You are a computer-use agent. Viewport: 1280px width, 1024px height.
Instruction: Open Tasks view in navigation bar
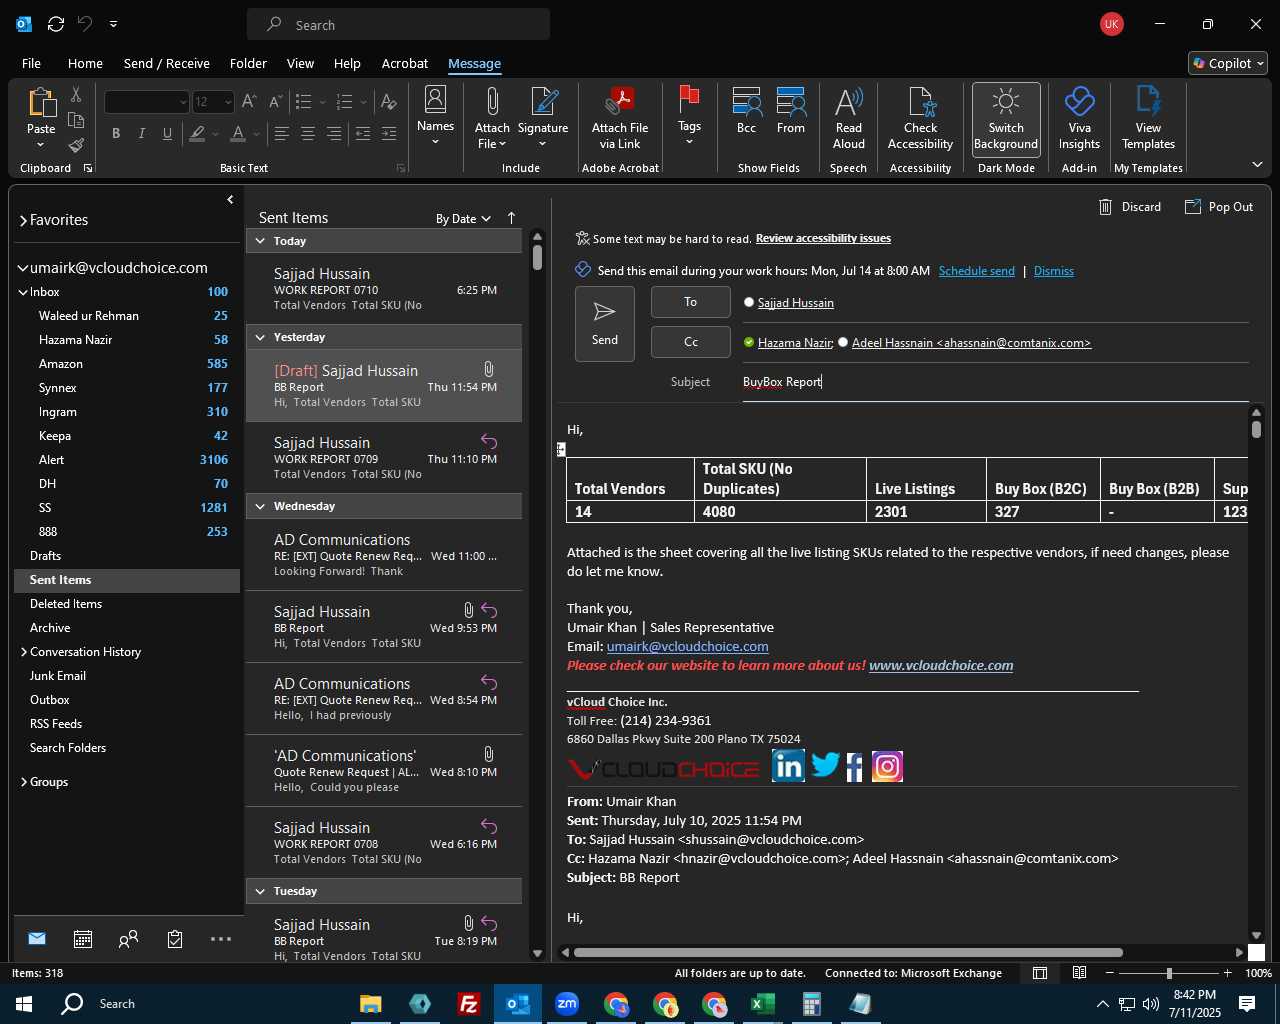[175, 939]
